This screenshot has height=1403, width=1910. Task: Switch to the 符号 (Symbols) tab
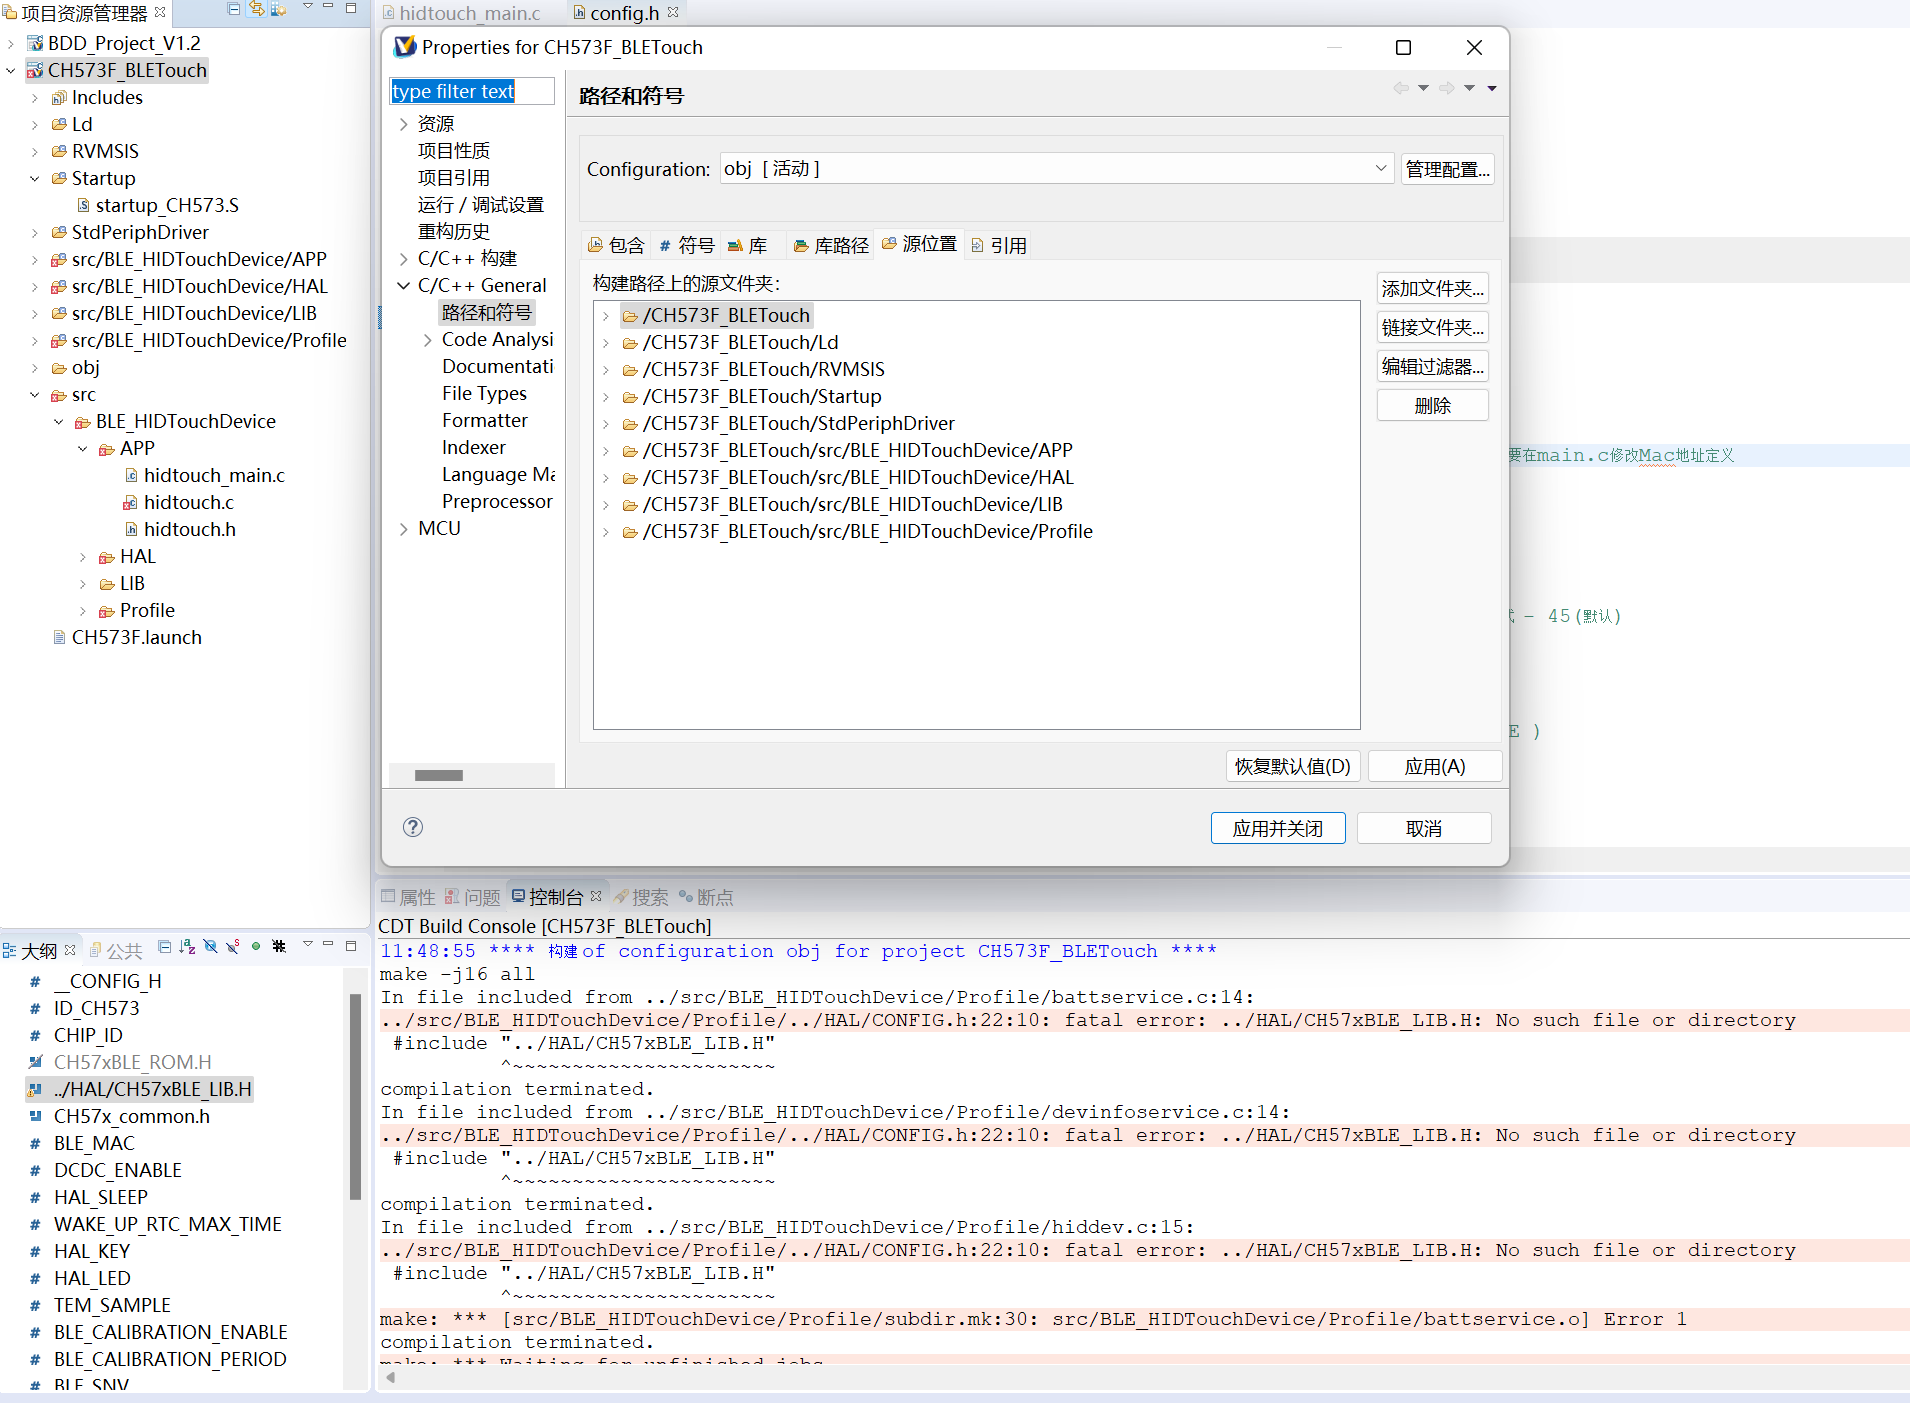[x=687, y=246]
